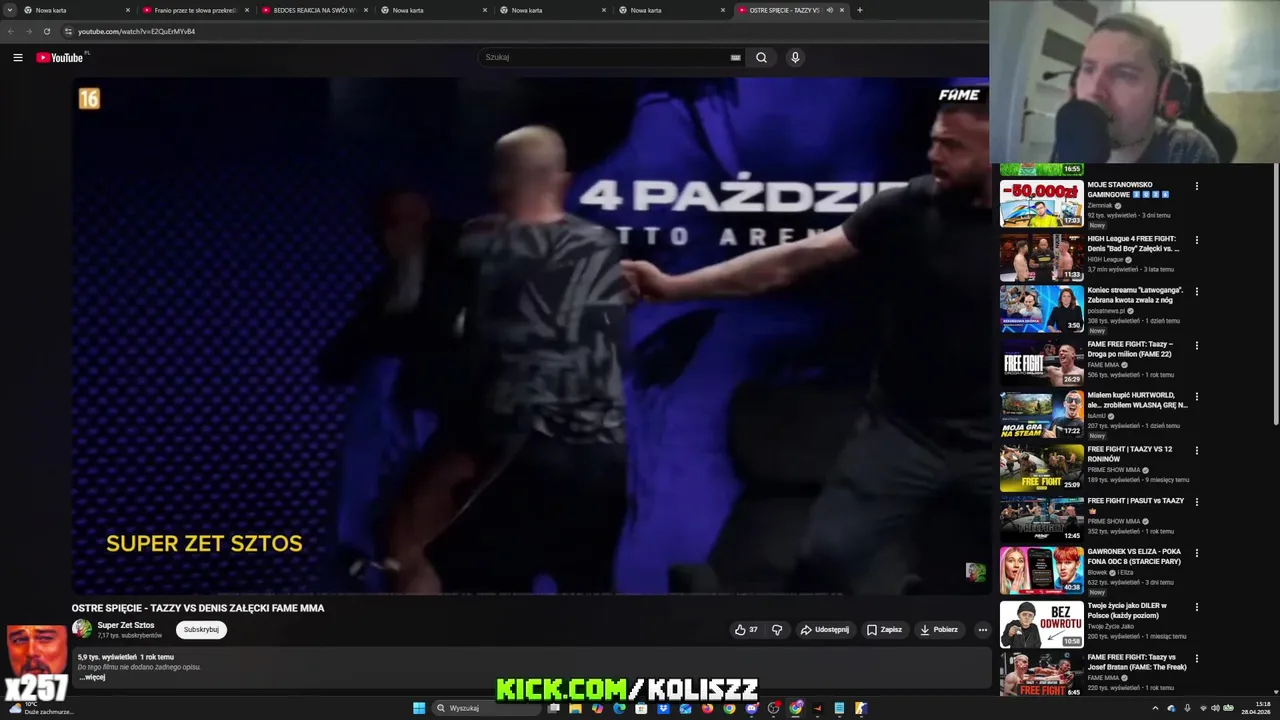This screenshot has width=1280, height=720.
Task: Open options for Koniec streamu Łatwogang video
Action: tap(1196, 292)
